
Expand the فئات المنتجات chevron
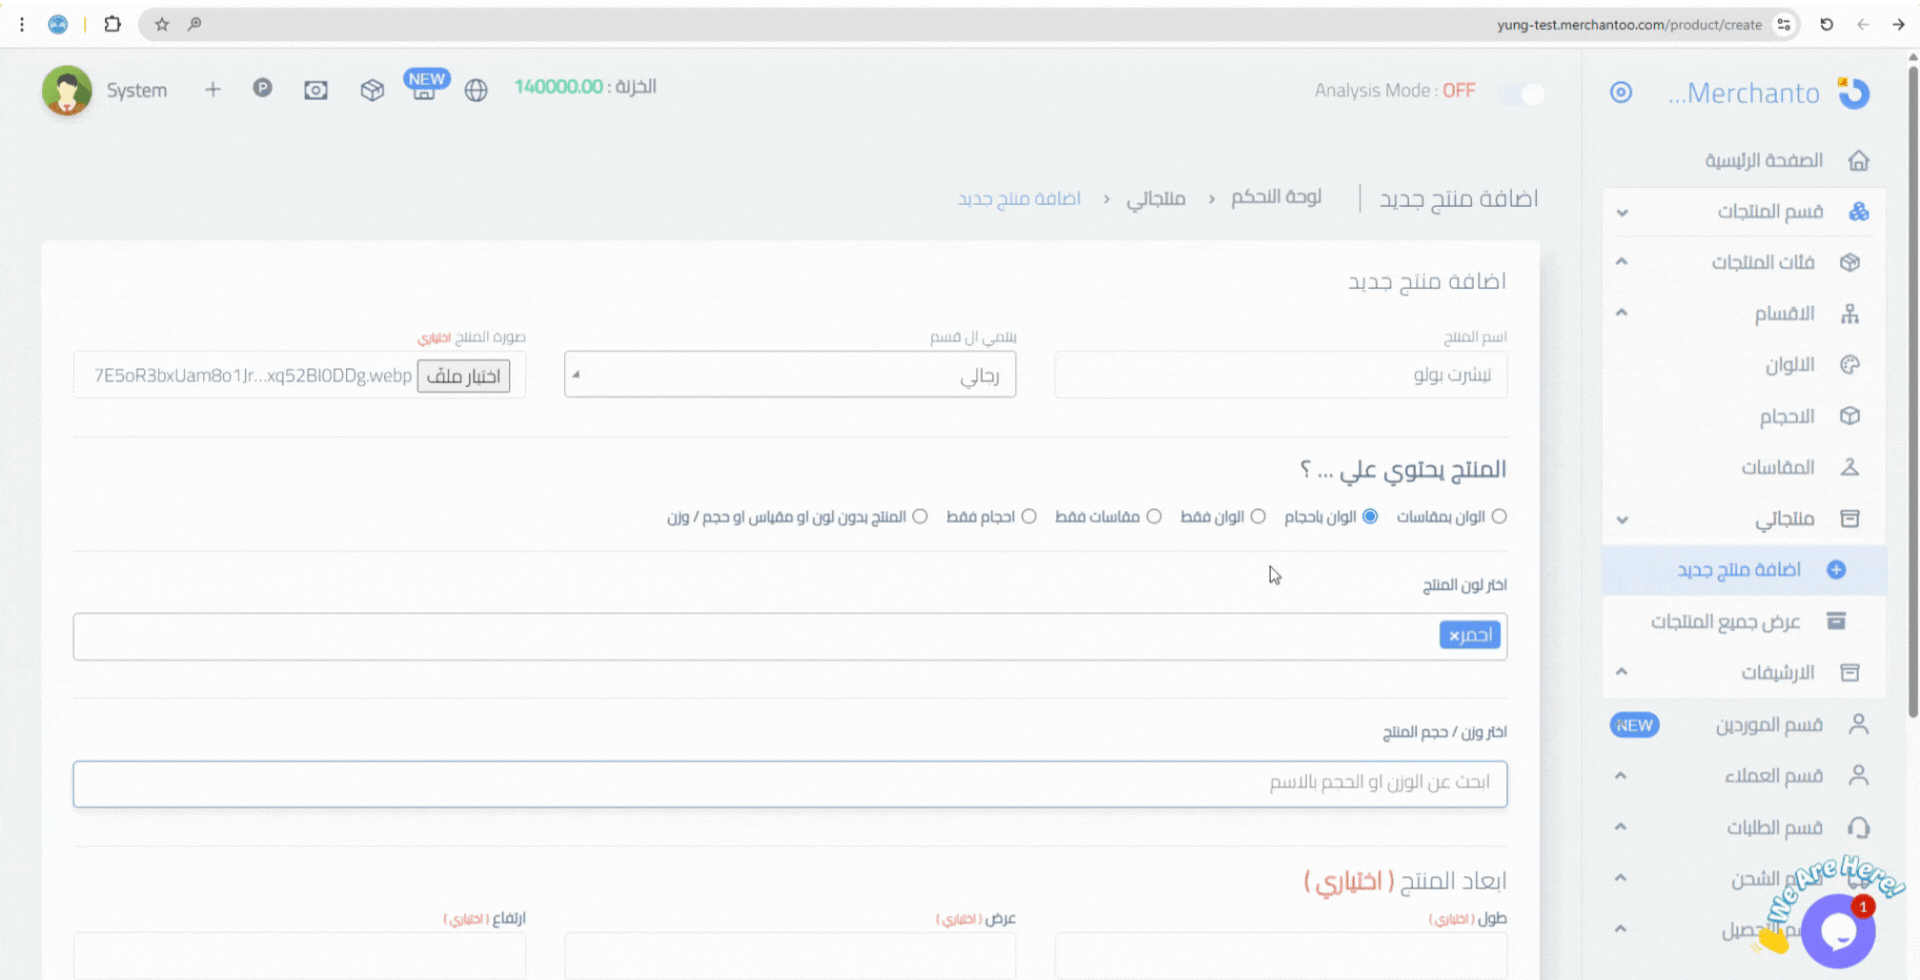pyautogui.click(x=1622, y=262)
